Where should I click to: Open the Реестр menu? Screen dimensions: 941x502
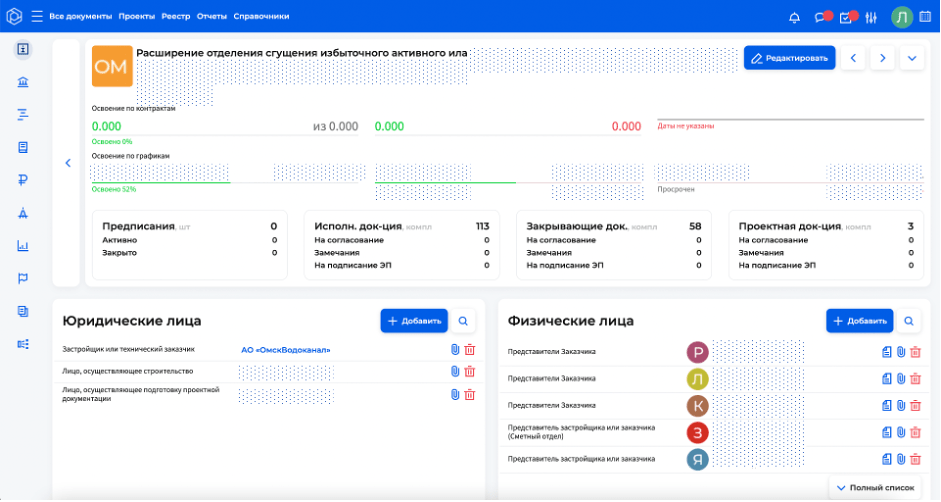point(175,17)
